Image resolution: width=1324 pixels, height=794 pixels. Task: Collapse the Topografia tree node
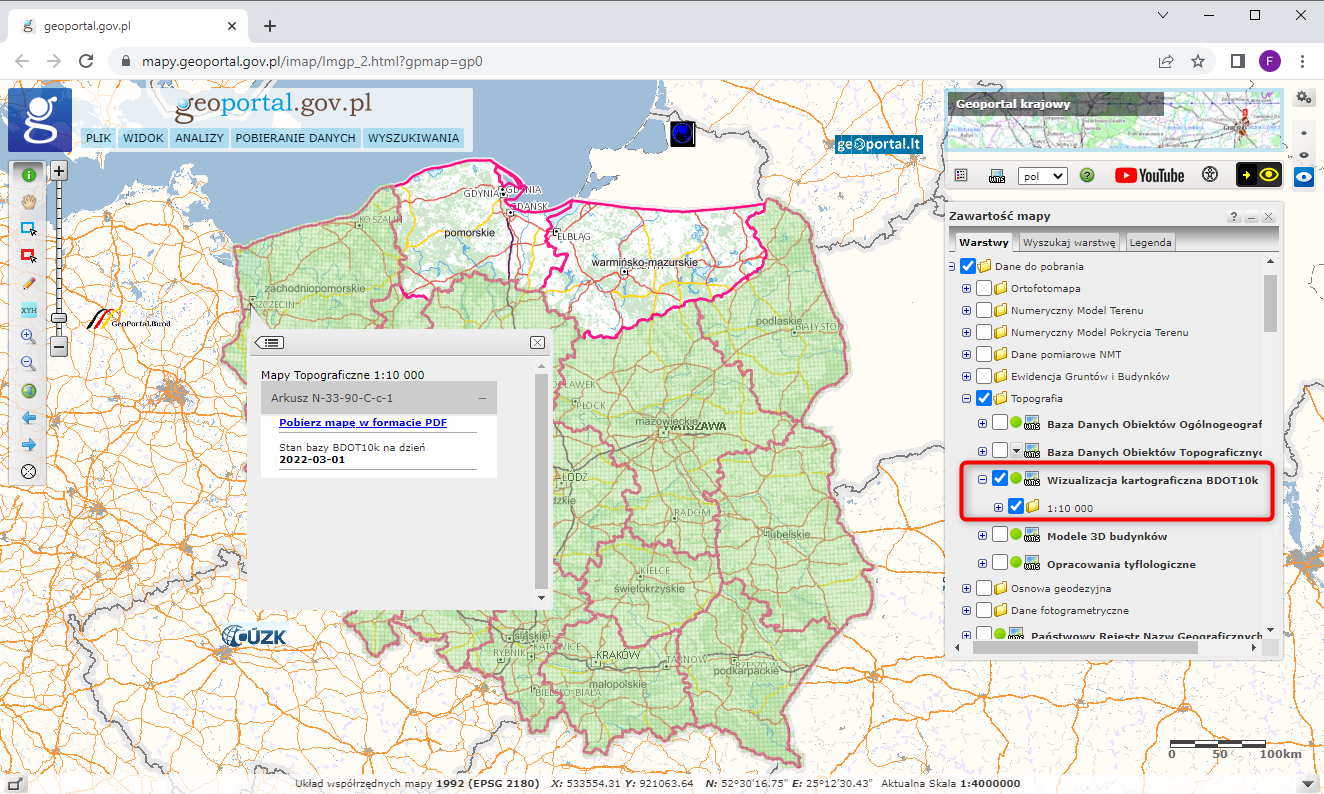pyautogui.click(x=964, y=398)
